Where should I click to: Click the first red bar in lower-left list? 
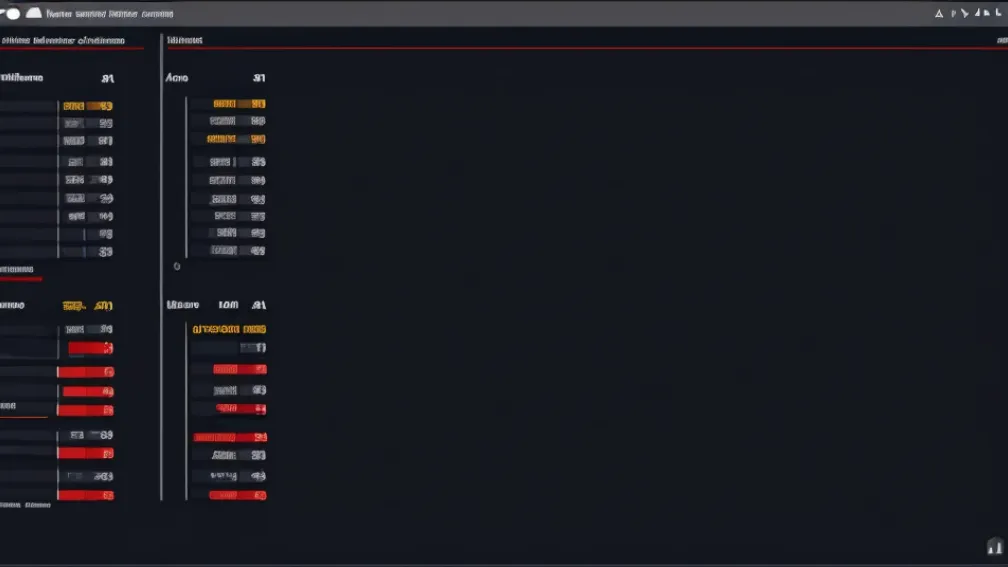tap(91, 348)
